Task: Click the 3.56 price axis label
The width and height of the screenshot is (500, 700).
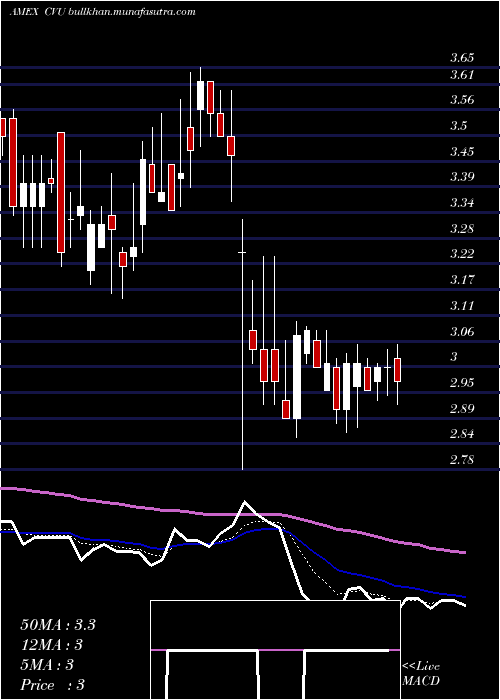Action: tap(462, 100)
